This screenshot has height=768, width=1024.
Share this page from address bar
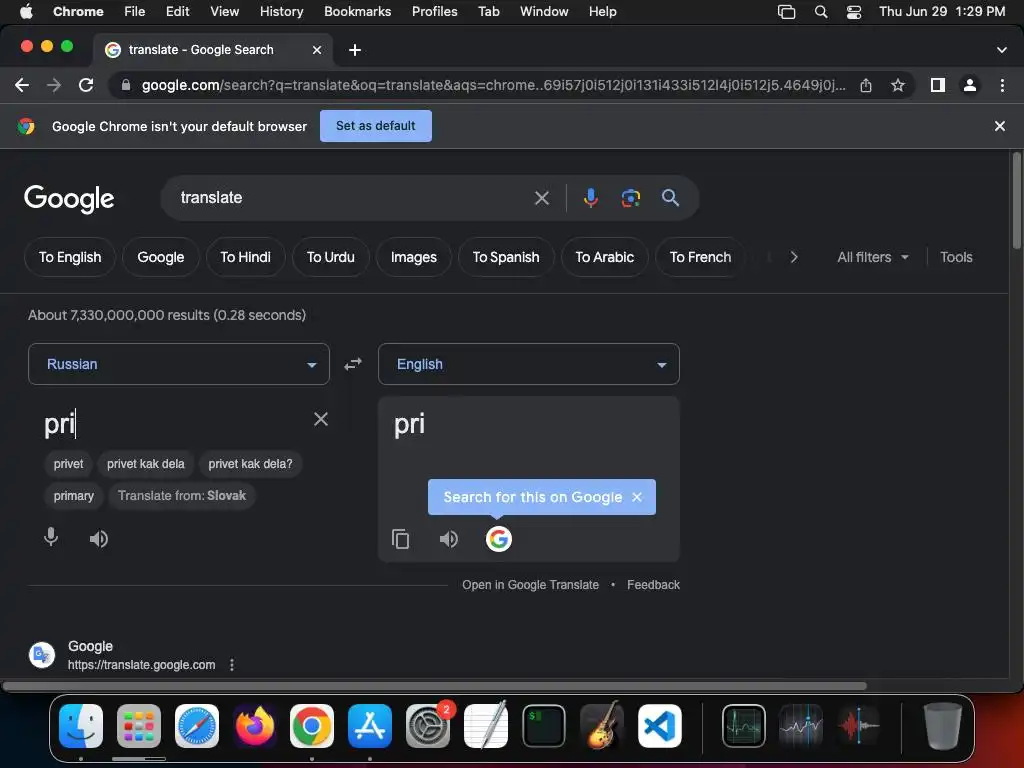(x=866, y=85)
